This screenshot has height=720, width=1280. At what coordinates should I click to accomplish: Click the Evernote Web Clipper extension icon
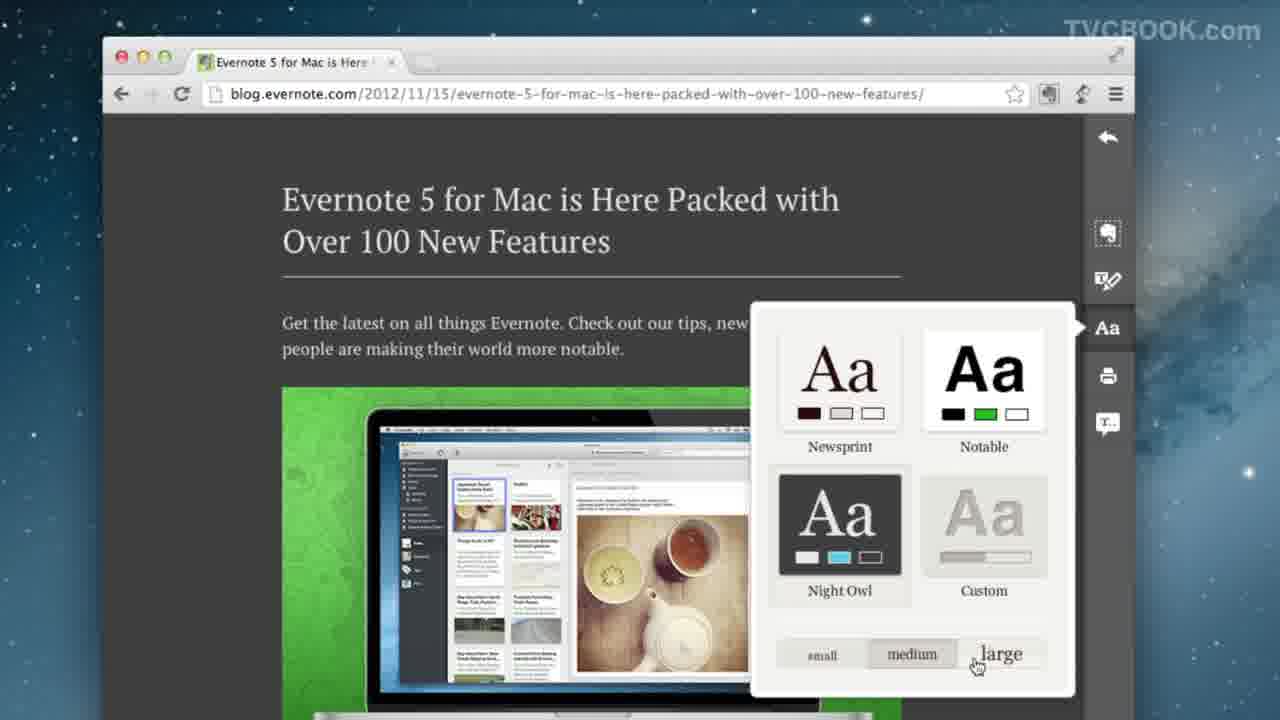click(x=1048, y=94)
